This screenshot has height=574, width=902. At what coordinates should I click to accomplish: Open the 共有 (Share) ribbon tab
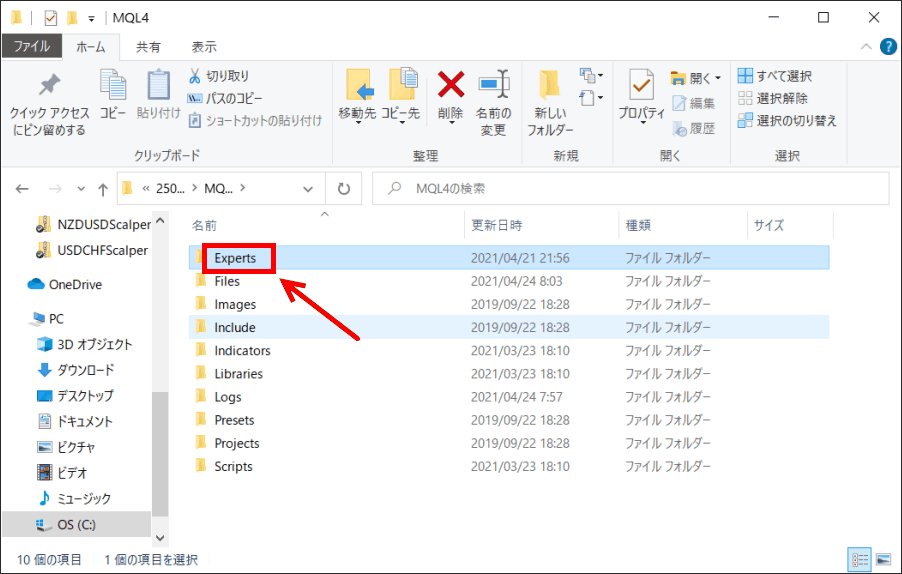pos(148,47)
